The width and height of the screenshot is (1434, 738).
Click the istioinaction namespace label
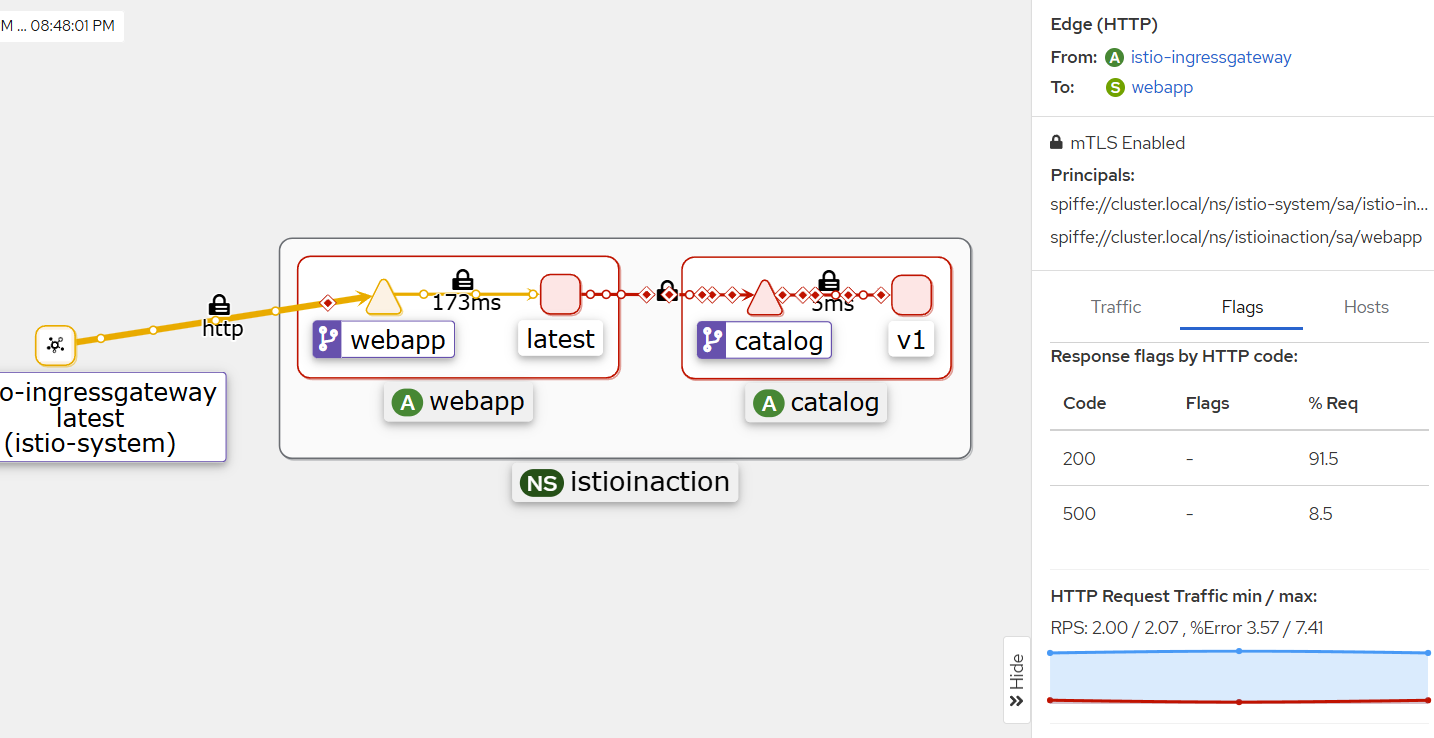(625, 482)
